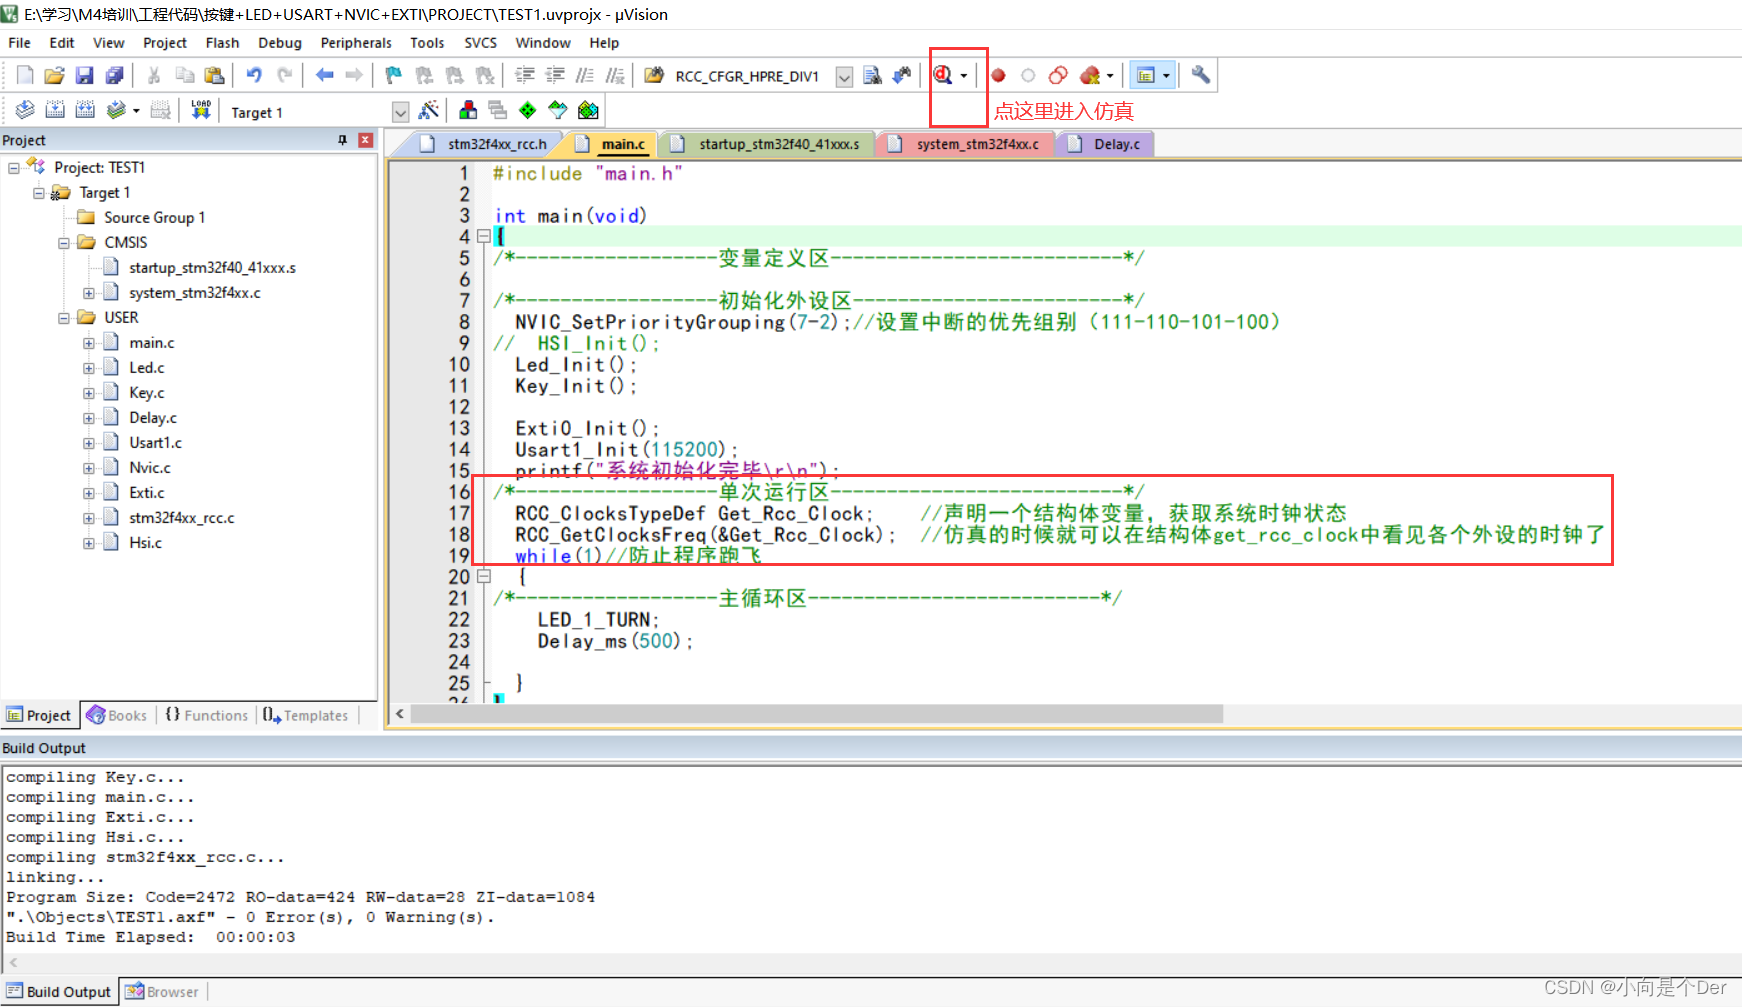Switch to startup_stm32f40_41xxx.s editor tab
This screenshot has width=1742, height=1007.
coord(768,144)
